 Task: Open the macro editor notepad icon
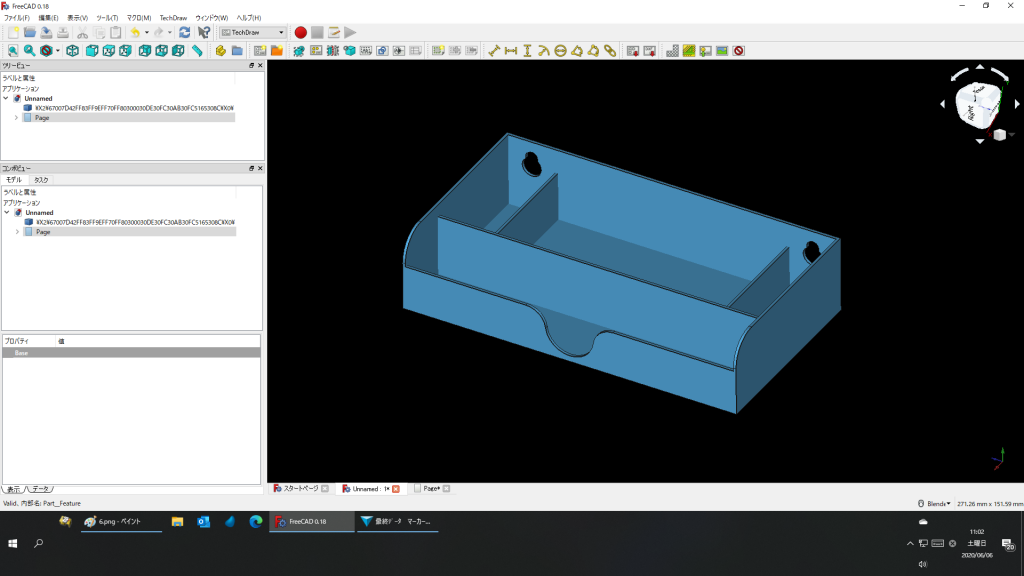(x=334, y=33)
